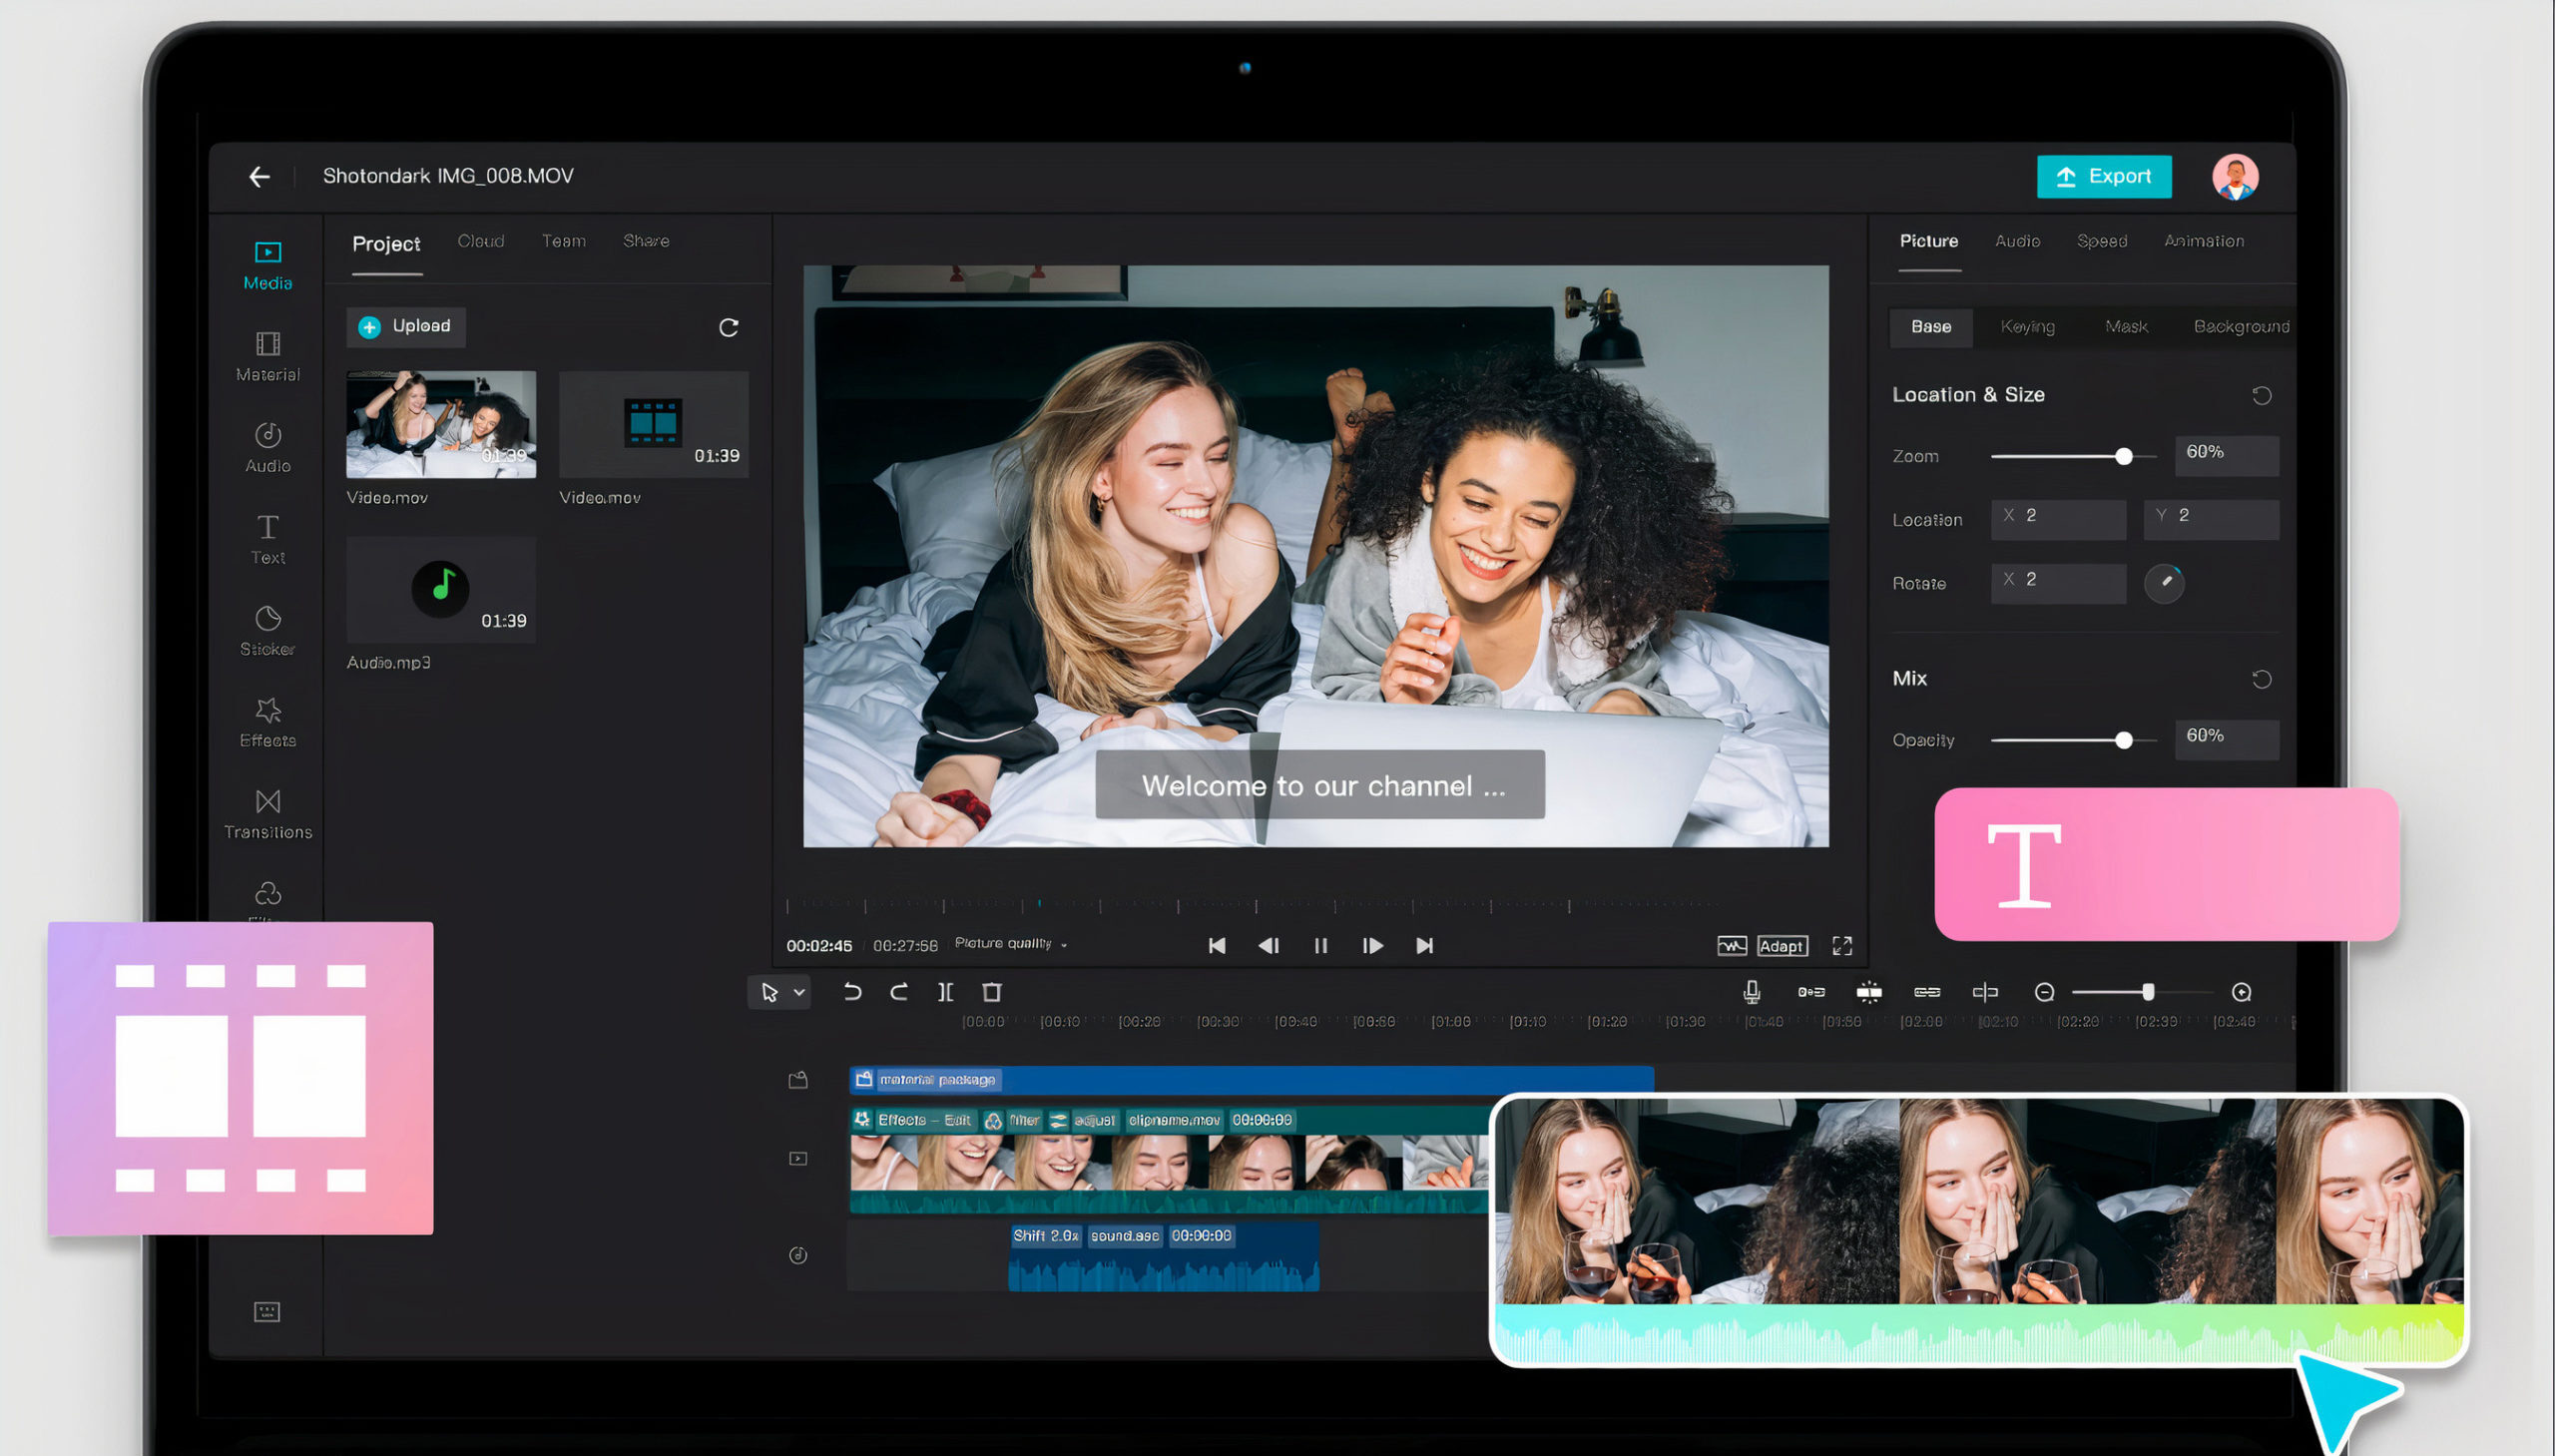The height and width of the screenshot is (1456, 2555).
Task: Toggle the material package track icon
Action: coord(798,1080)
